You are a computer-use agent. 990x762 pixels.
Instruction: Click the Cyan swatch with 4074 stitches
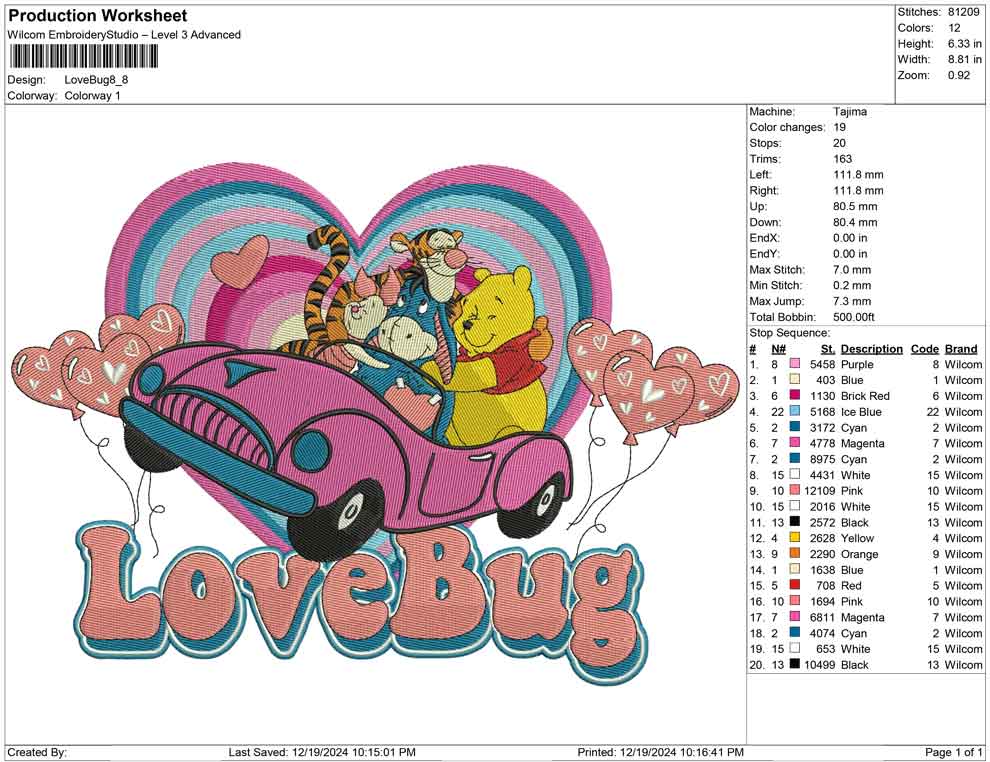click(x=795, y=633)
